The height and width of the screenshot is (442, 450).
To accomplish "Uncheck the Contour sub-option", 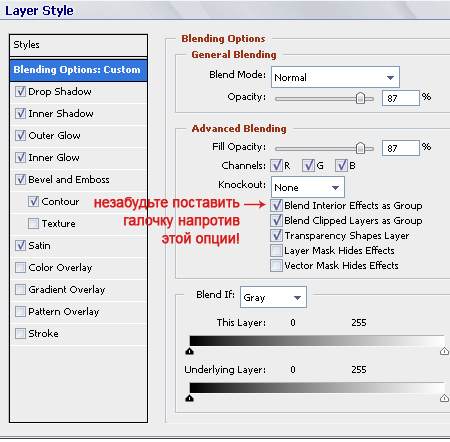I will click(x=33, y=201).
